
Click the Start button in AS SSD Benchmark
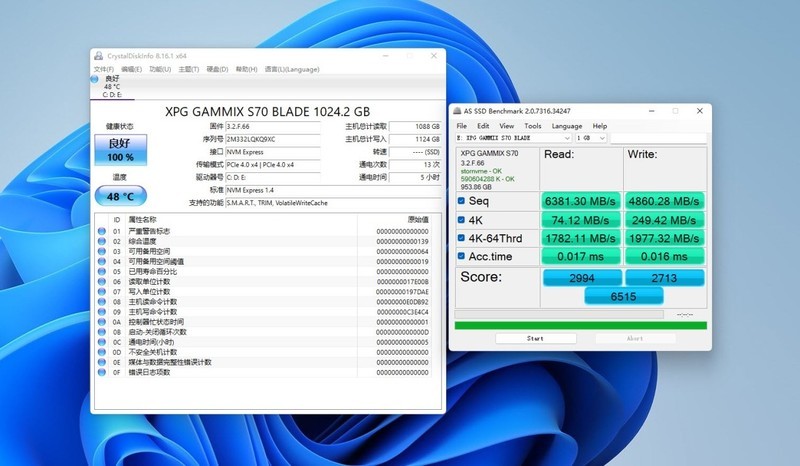click(536, 338)
